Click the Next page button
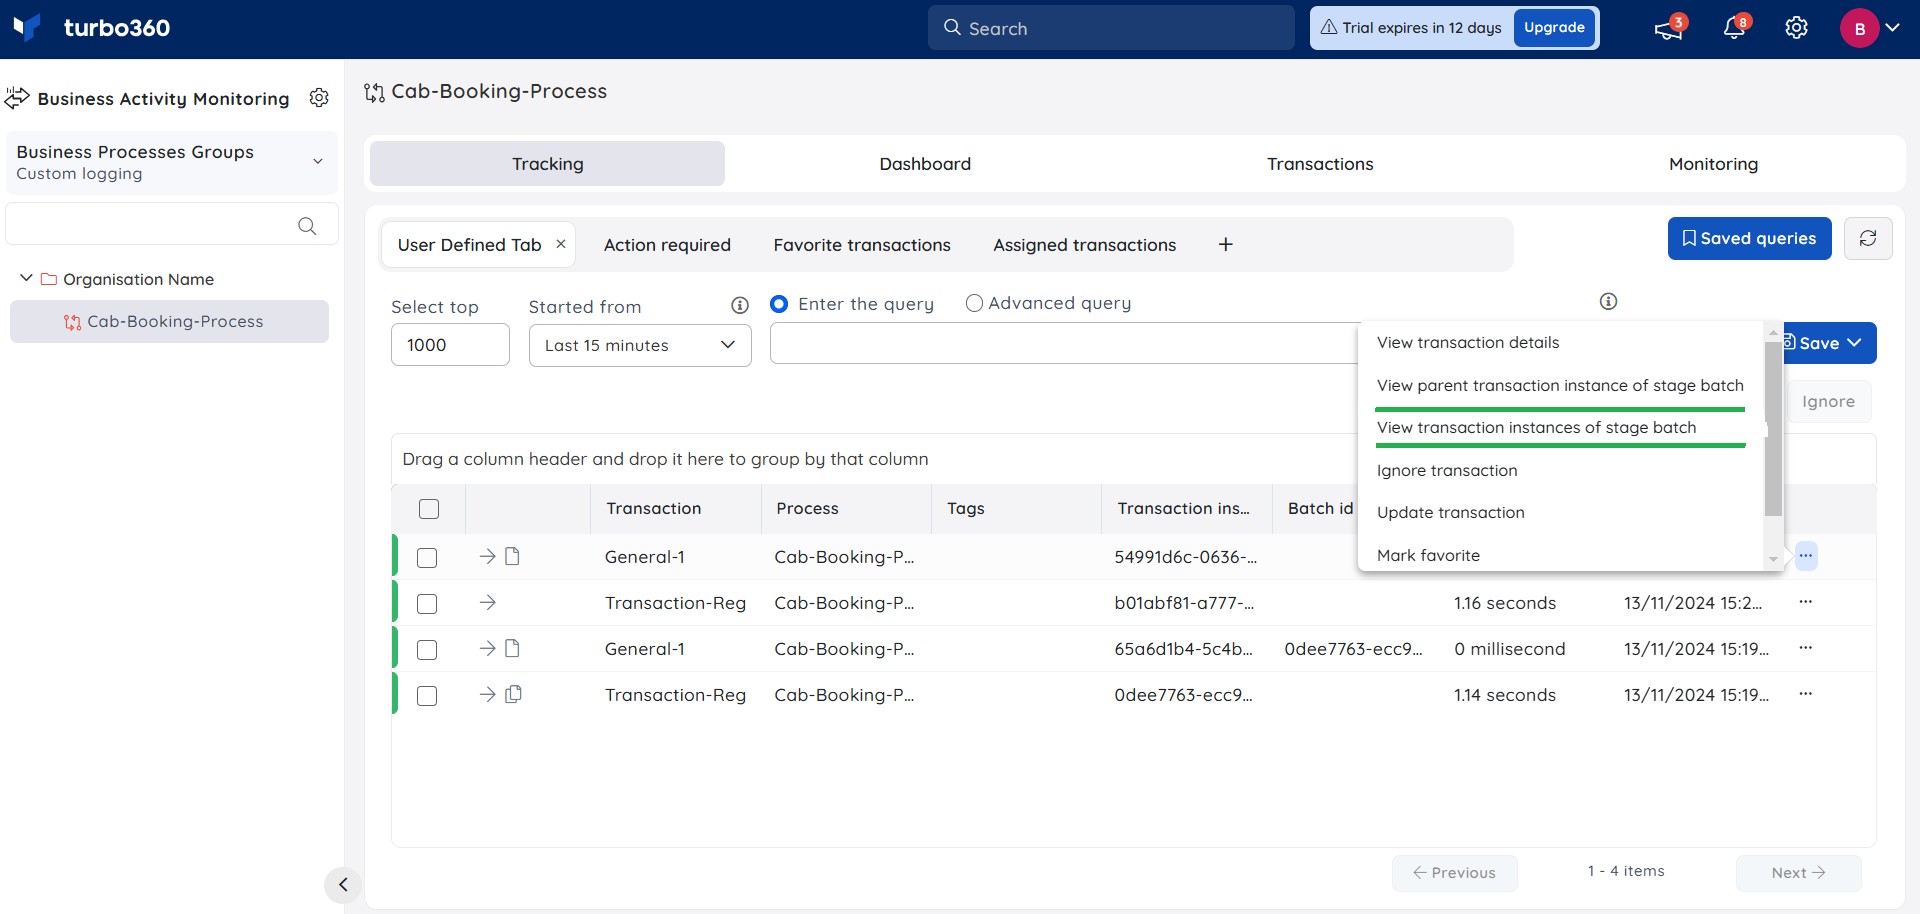 pyautogui.click(x=1798, y=873)
